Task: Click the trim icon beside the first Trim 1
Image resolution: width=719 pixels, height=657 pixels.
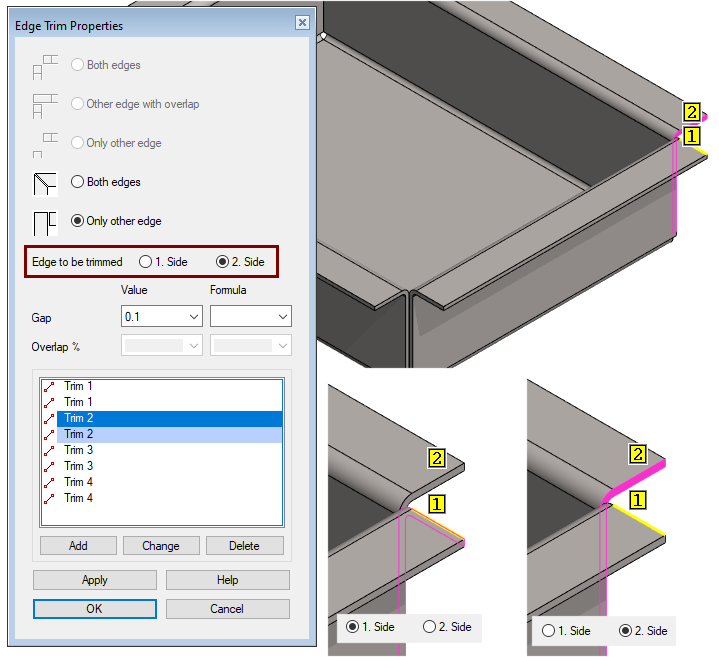Action: coord(49,387)
